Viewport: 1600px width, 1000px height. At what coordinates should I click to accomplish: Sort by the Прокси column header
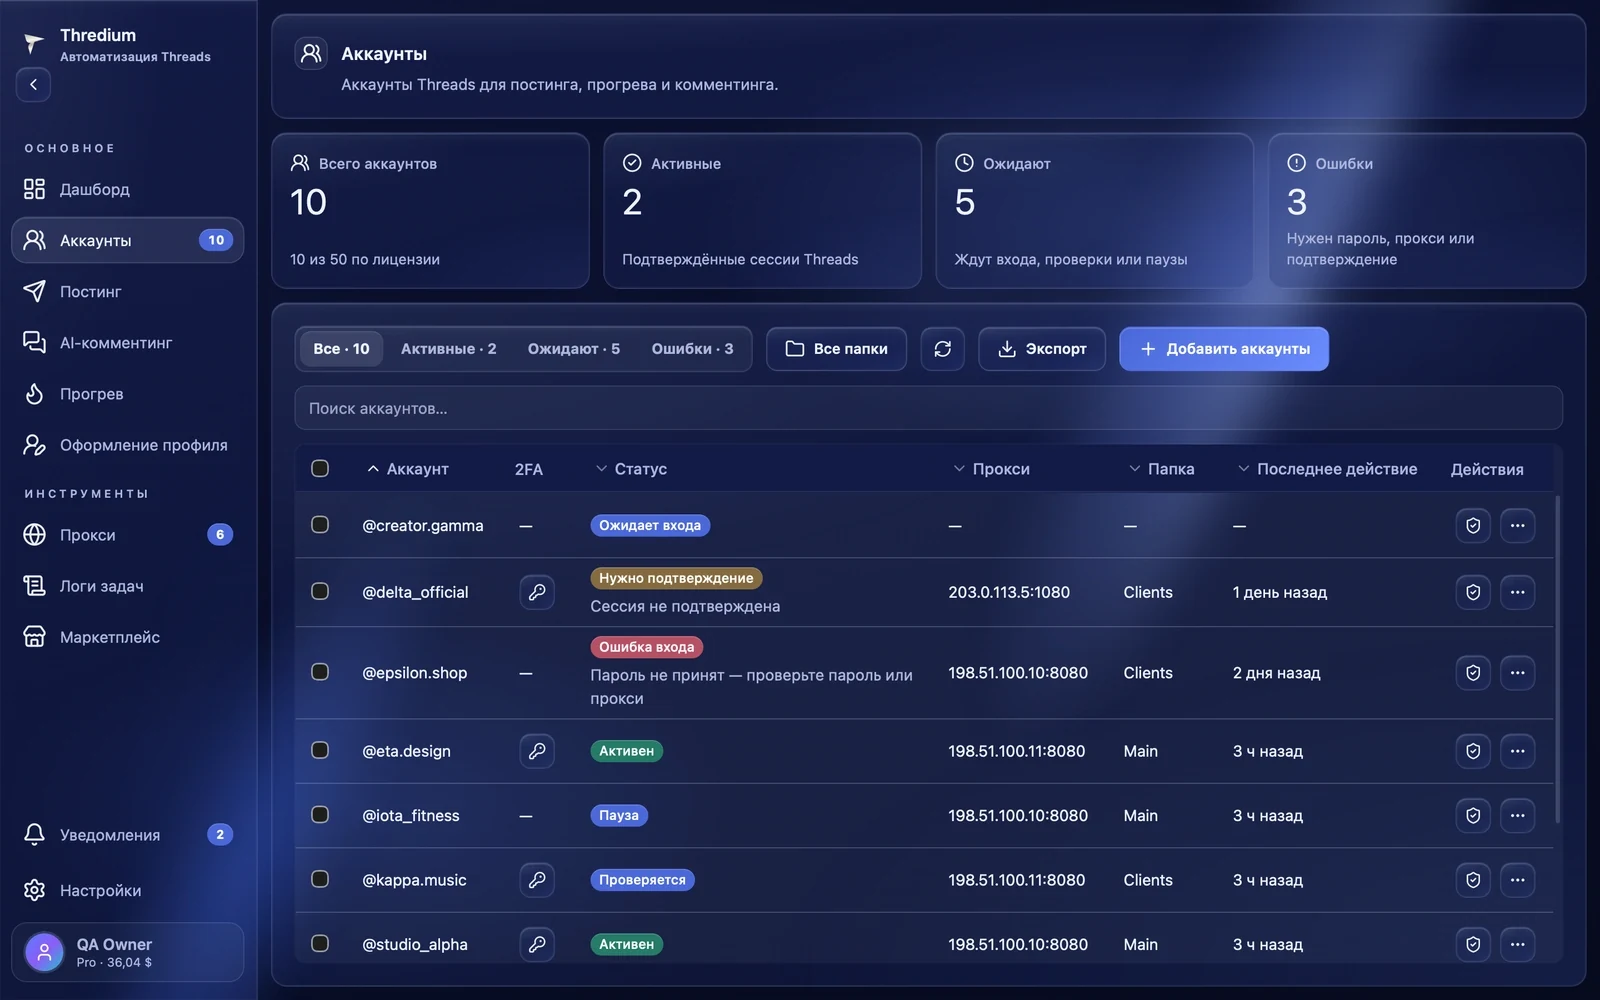coord(991,469)
